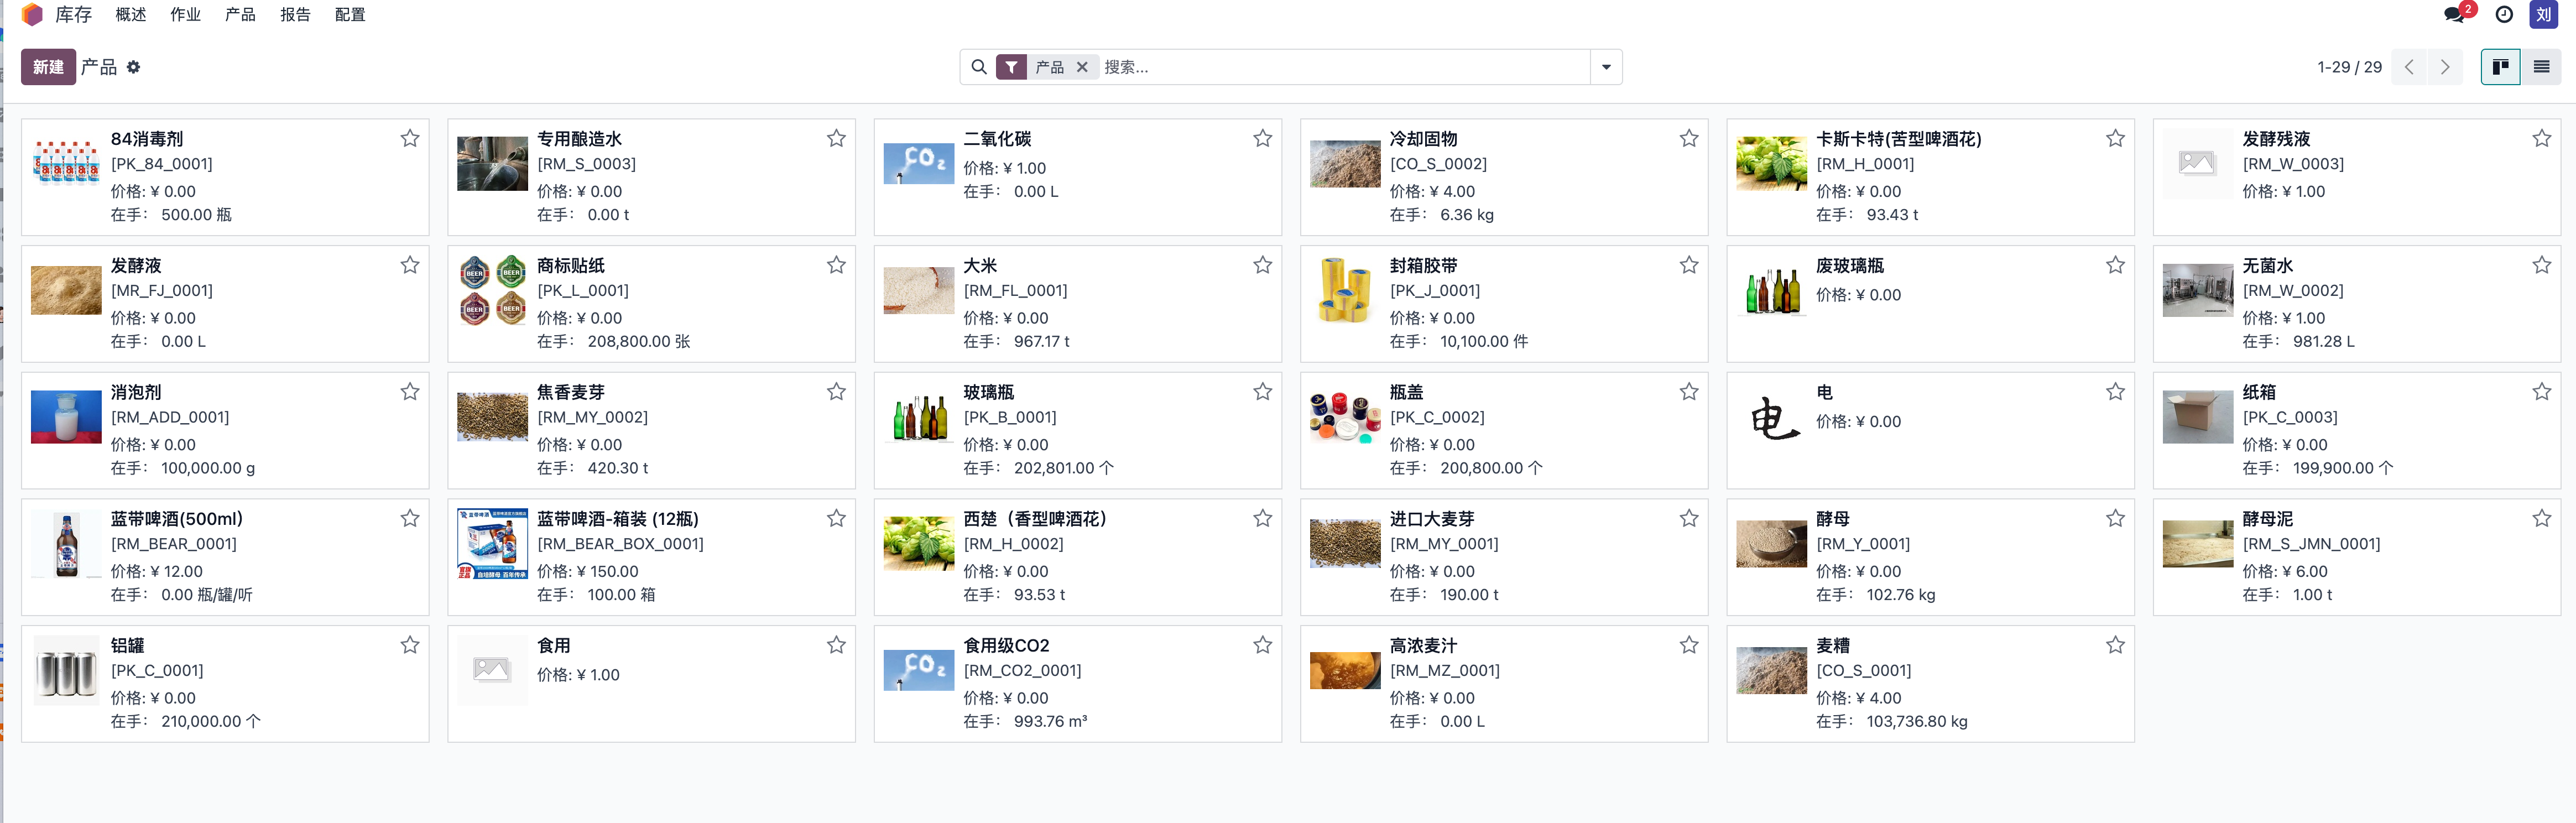Toggle the star on 进口大麦芽
2576x823 pixels.
1689,518
